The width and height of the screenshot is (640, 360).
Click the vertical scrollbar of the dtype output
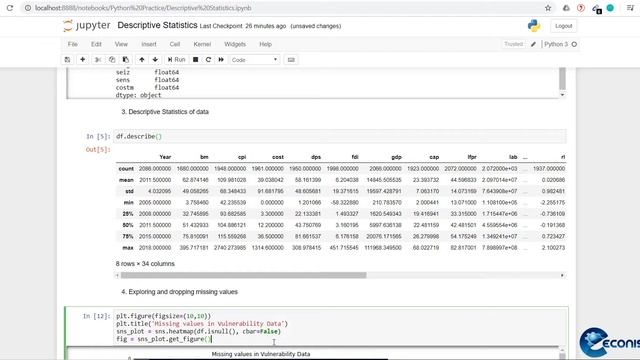click(562, 79)
